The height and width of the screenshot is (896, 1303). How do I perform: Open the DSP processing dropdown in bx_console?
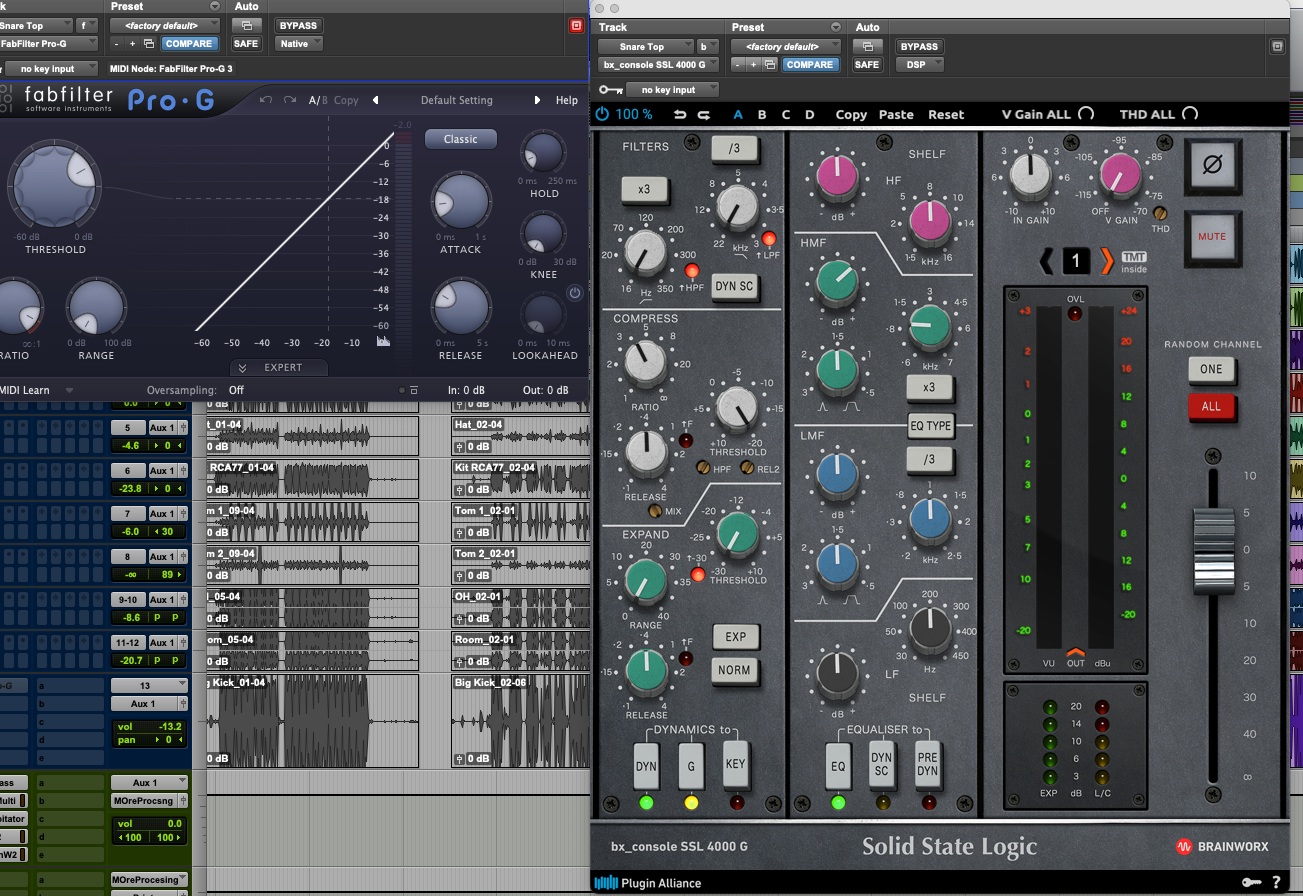coord(919,65)
